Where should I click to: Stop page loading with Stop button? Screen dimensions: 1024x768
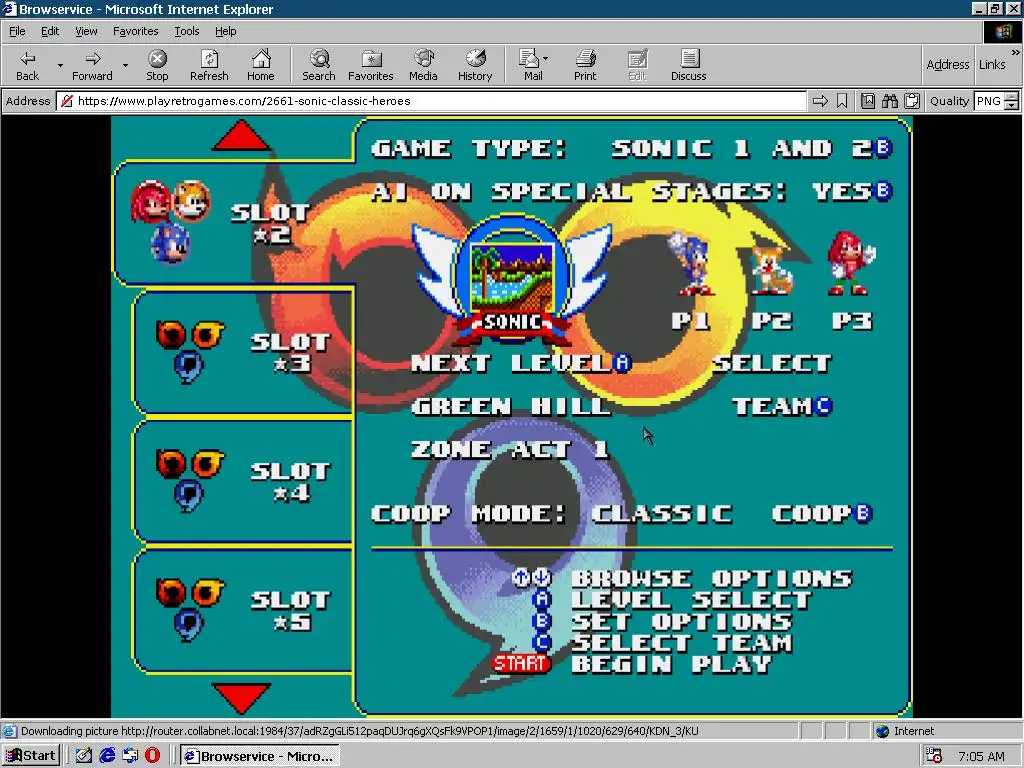click(x=157, y=65)
